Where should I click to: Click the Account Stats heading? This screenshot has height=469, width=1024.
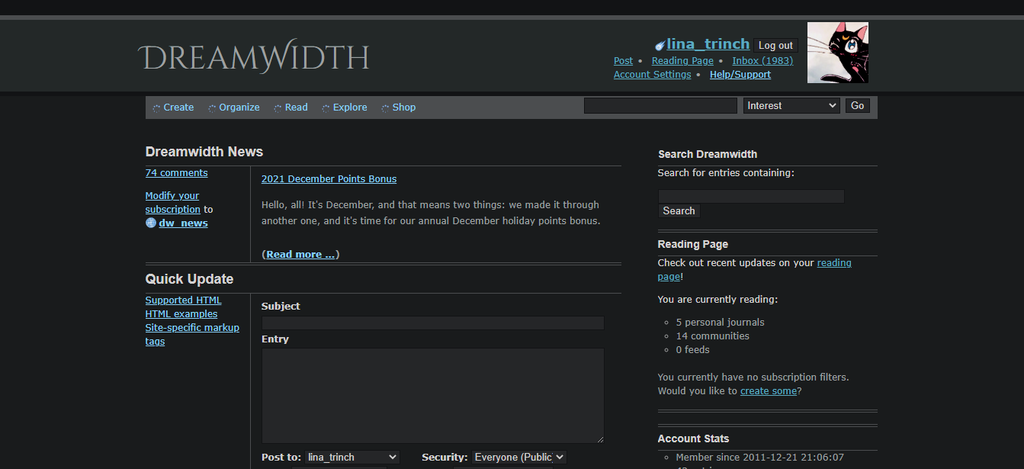693,438
